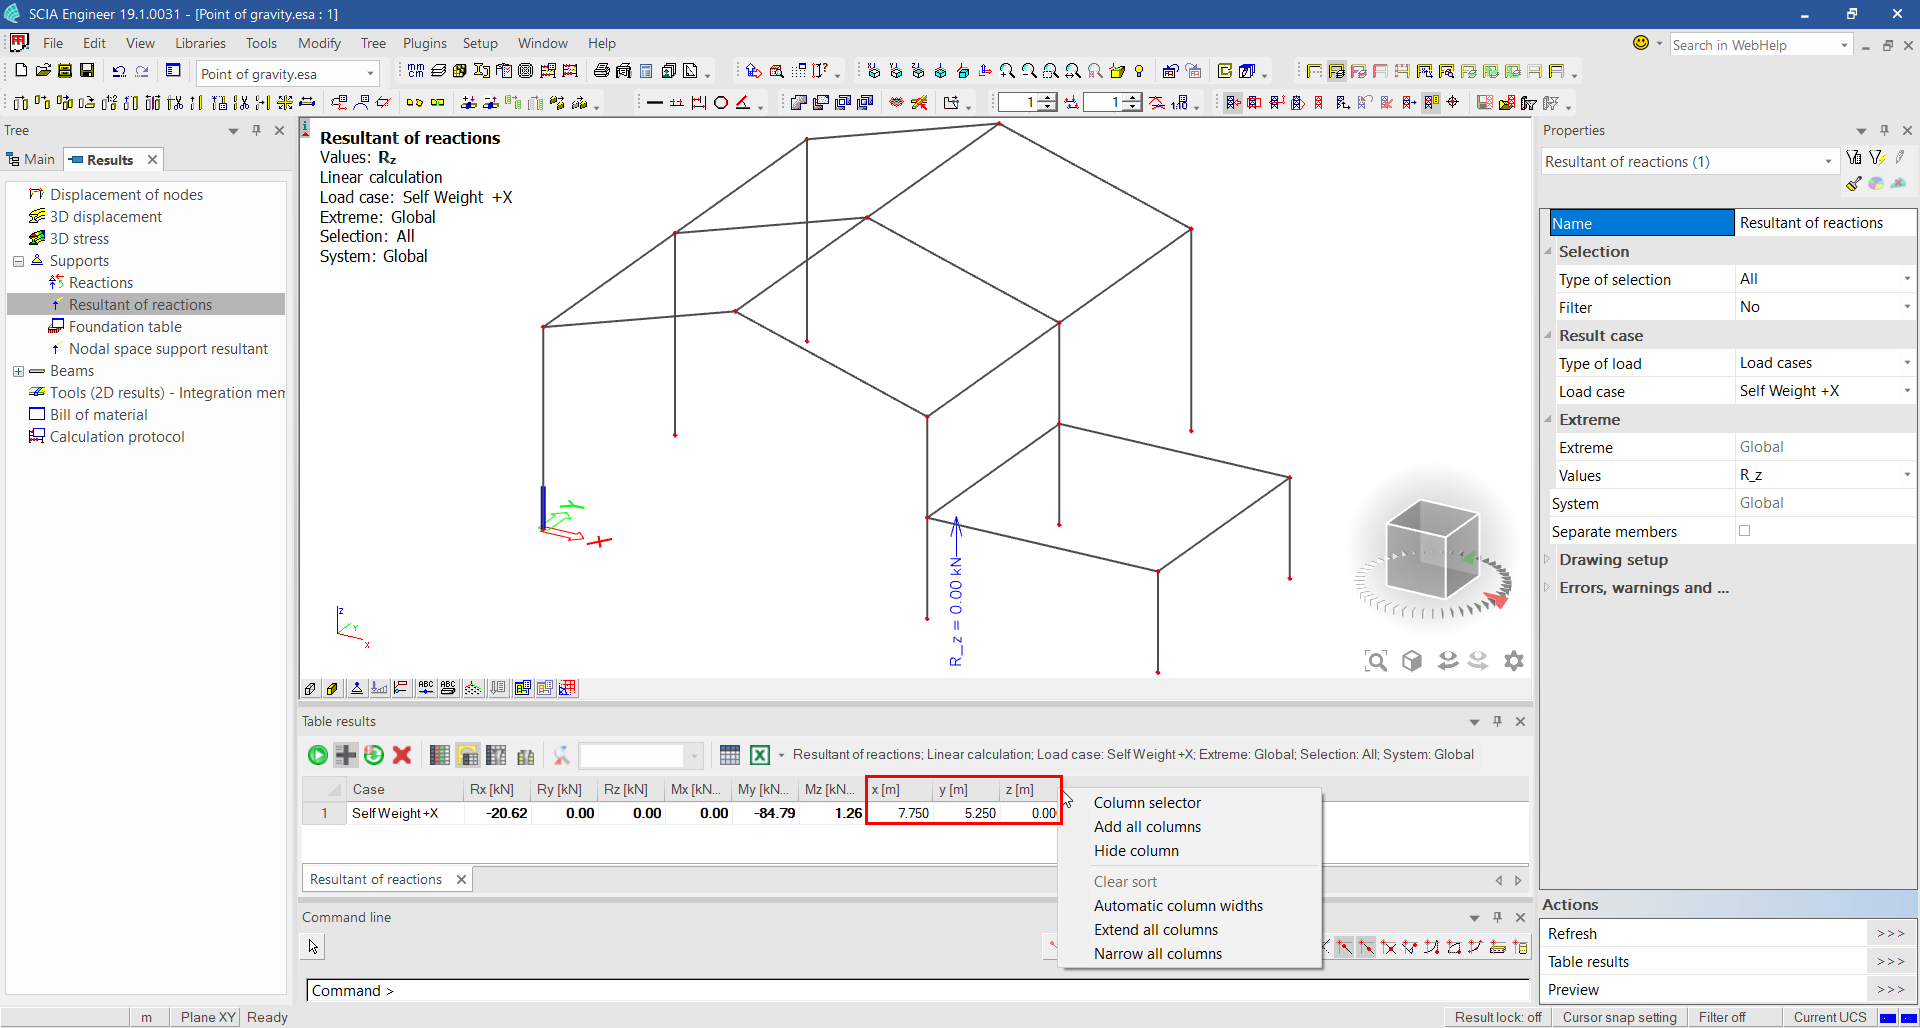Open the Libraries menu

click(200, 43)
